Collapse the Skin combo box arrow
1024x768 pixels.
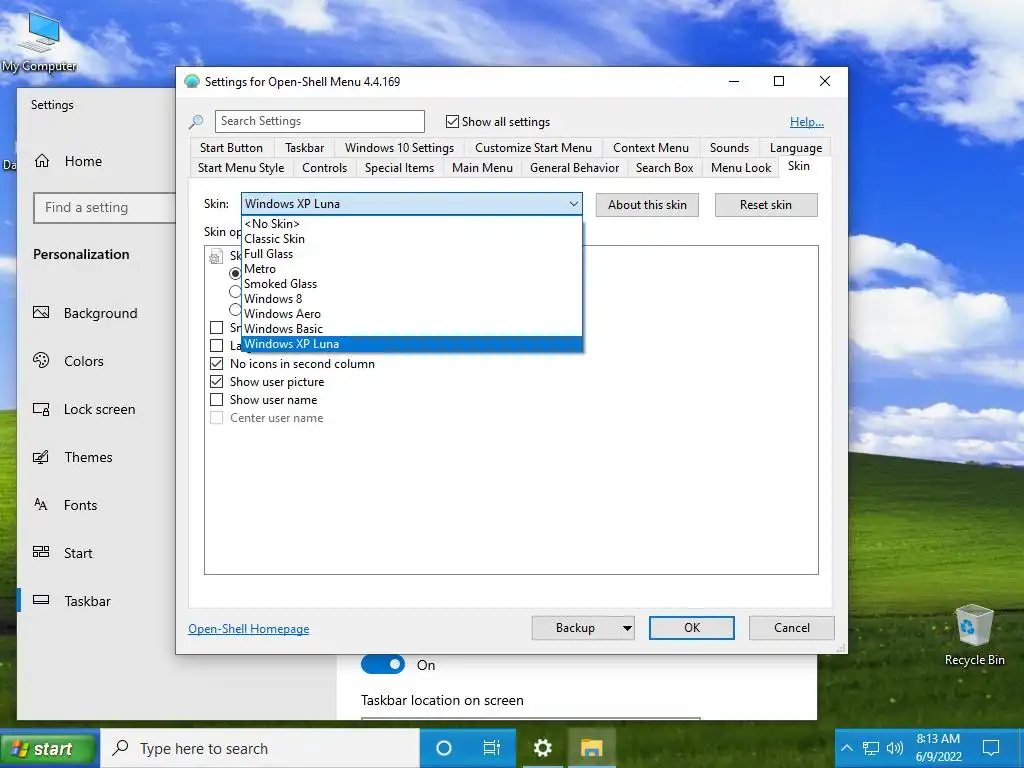tap(573, 204)
